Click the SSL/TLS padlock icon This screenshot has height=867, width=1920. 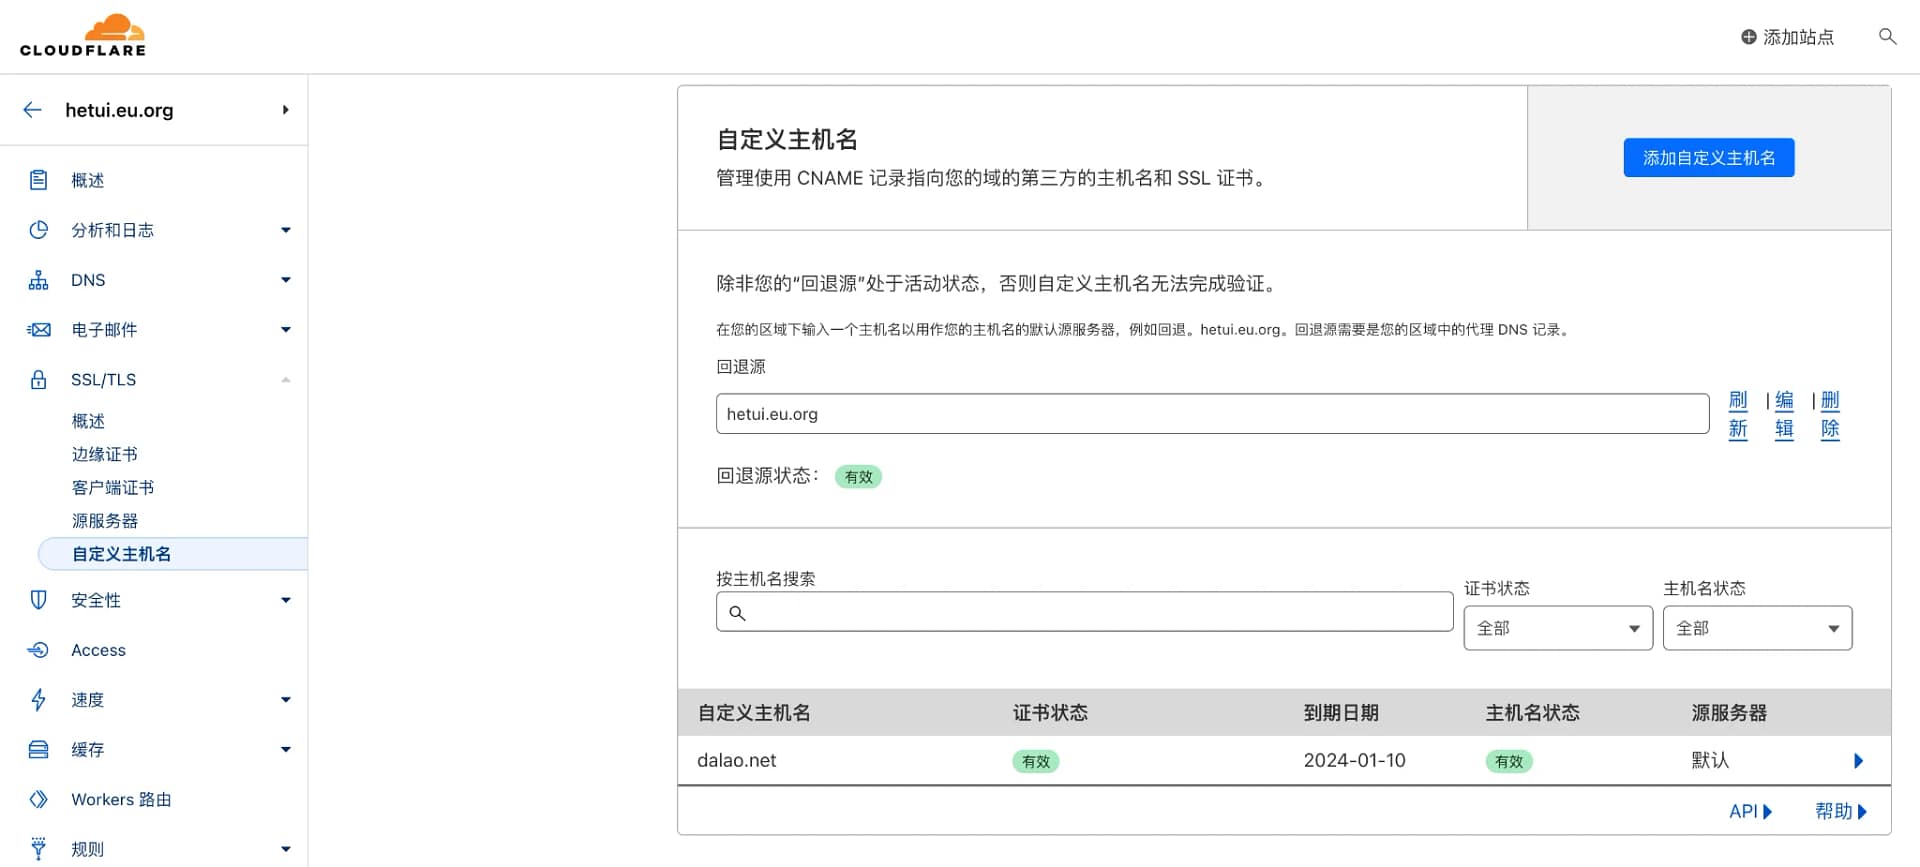pos(38,380)
